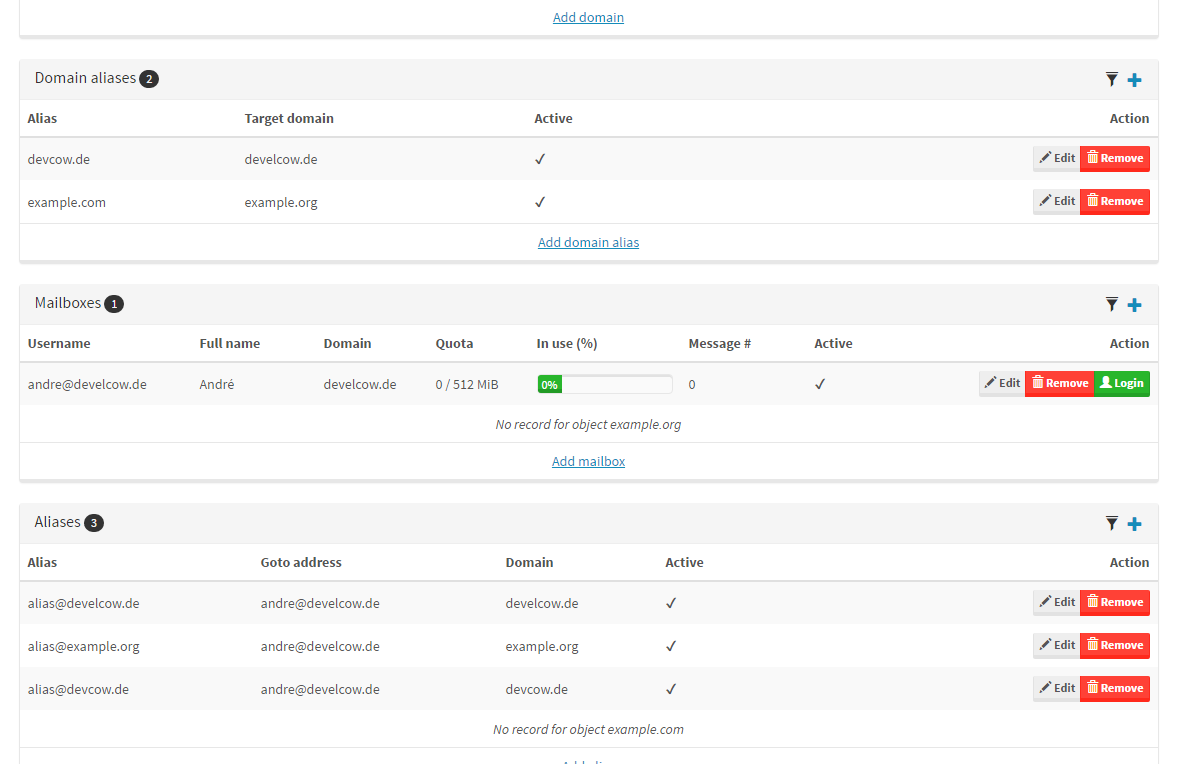This screenshot has height=764, width=1185.
Task: Edit the example.com domain alias
Action: point(1056,201)
